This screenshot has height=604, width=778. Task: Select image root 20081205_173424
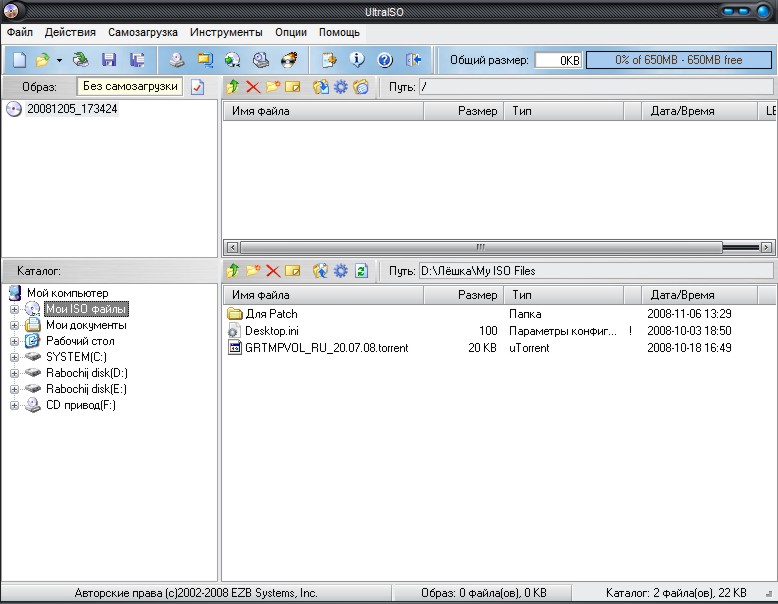(72, 109)
